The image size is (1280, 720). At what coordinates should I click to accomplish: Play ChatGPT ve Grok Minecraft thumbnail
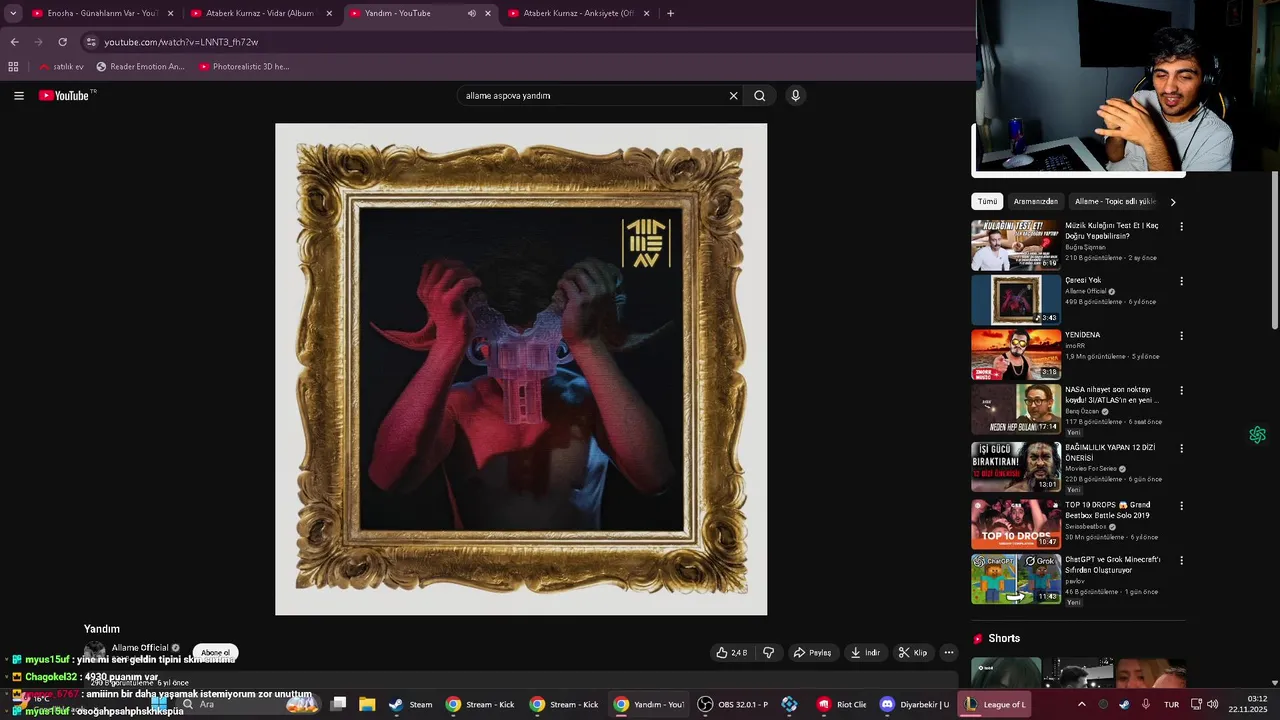[x=1016, y=579]
